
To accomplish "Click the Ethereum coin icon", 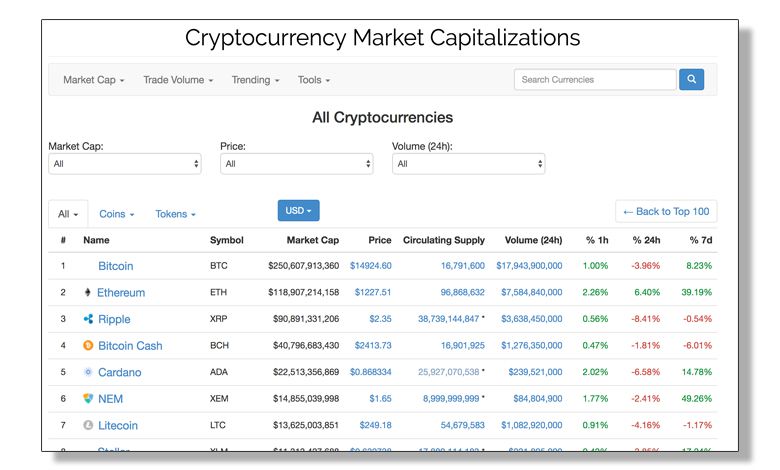I will pos(88,292).
